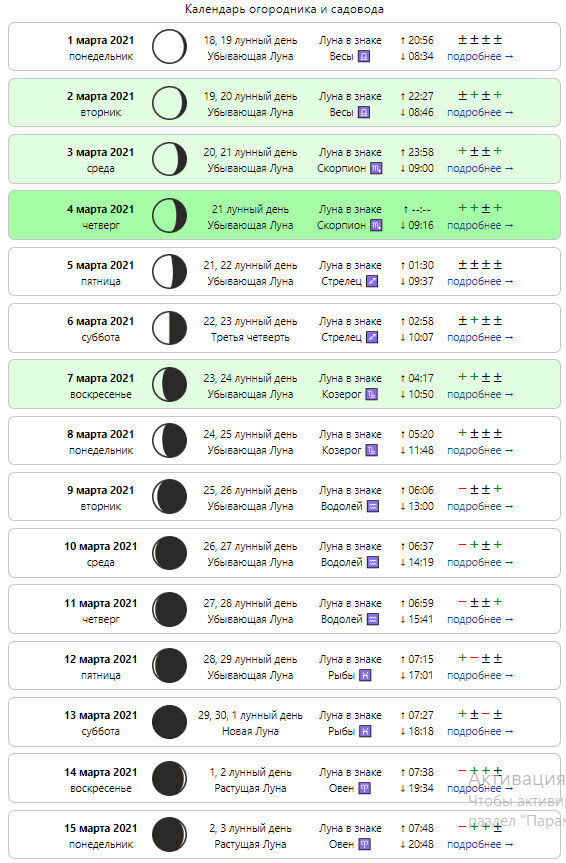Click the Sagittarius zodiac icon for 5 March
The image size is (566, 863).
(x=372, y=281)
